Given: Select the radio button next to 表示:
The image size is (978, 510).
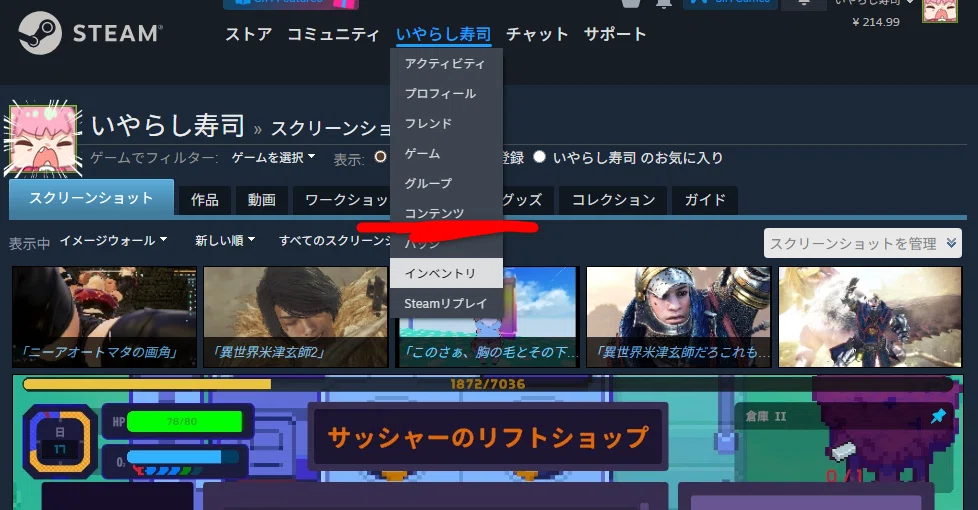Looking at the screenshot, I should coord(380,157).
